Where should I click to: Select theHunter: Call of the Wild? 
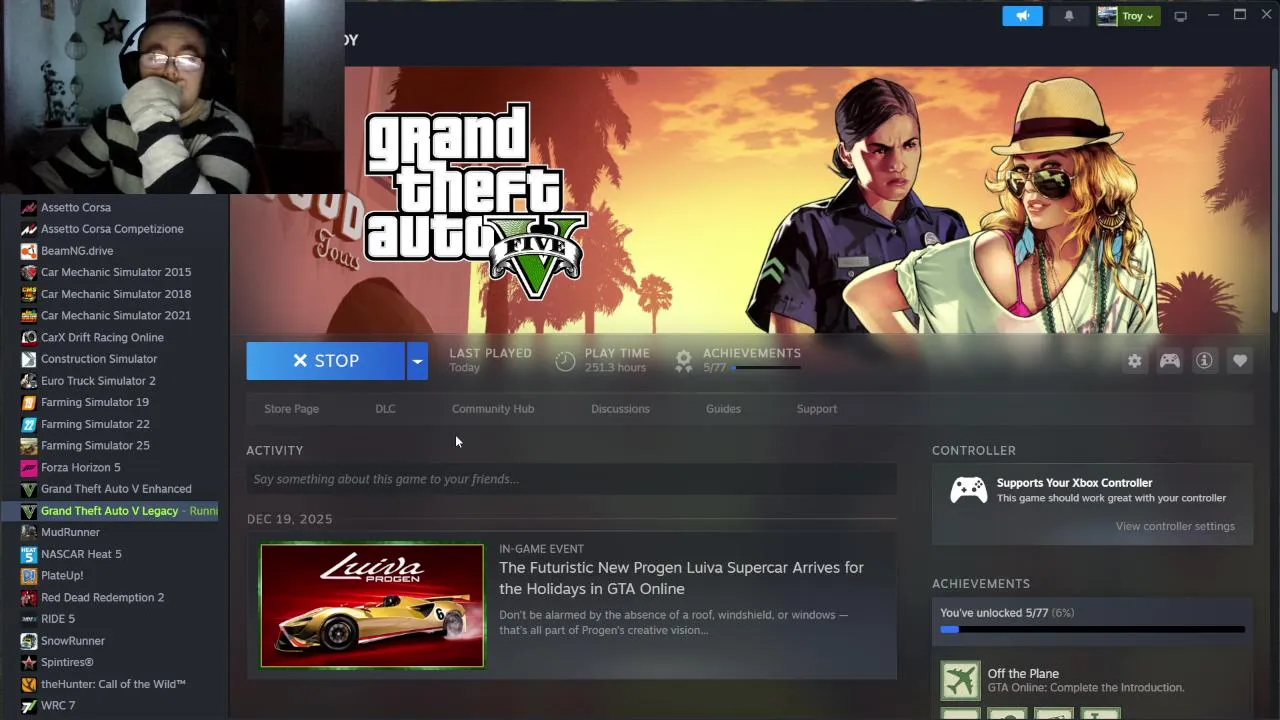click(113, 684)
